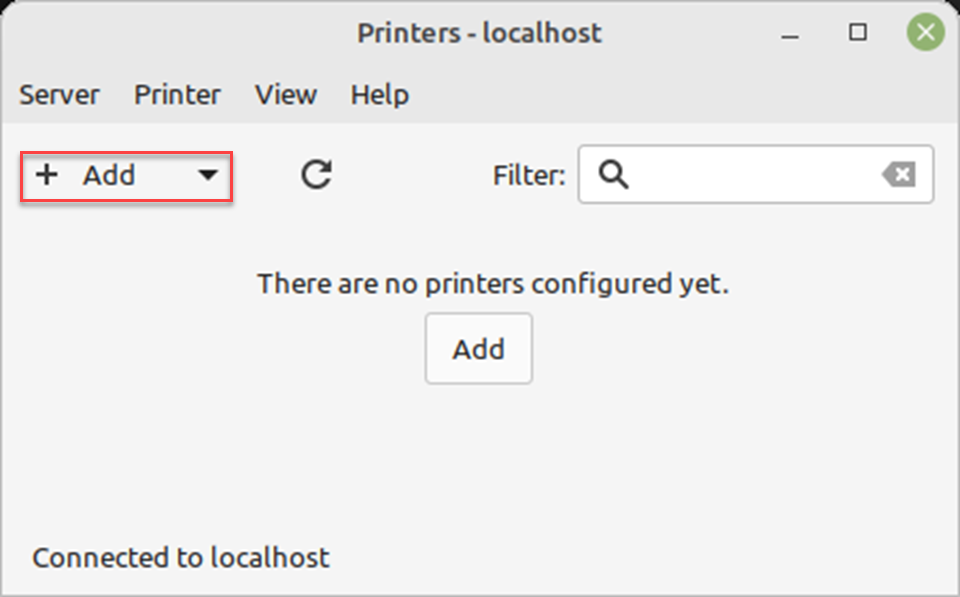
Task: Clear the filter with the backspace icon
Action: 898,175
